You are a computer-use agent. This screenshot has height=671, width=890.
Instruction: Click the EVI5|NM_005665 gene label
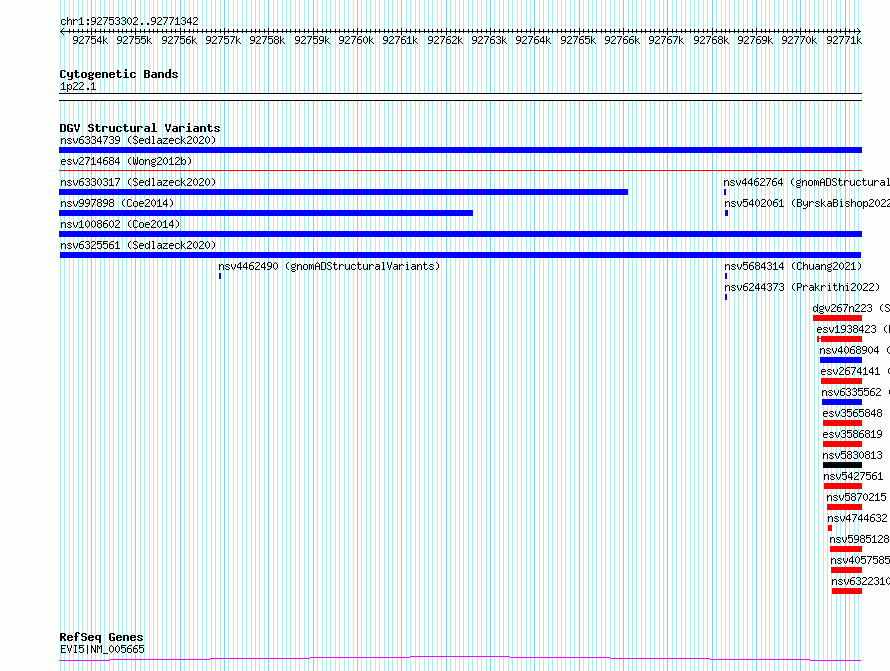click(102, 649)
